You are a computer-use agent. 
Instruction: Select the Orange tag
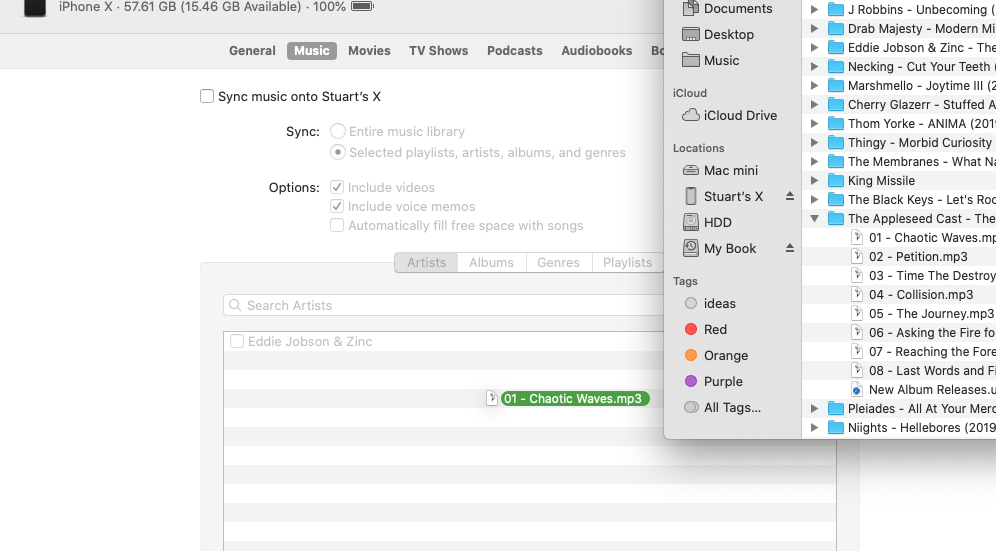(x=717, y=355)
